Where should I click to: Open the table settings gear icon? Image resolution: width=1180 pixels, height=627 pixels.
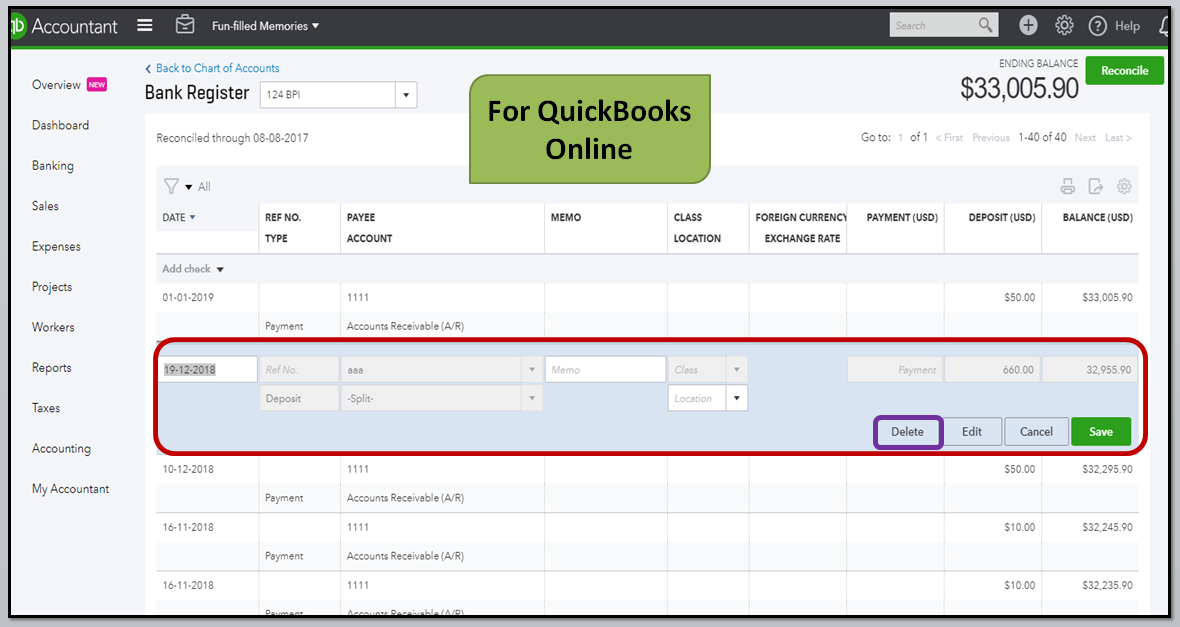point(1124,186)
